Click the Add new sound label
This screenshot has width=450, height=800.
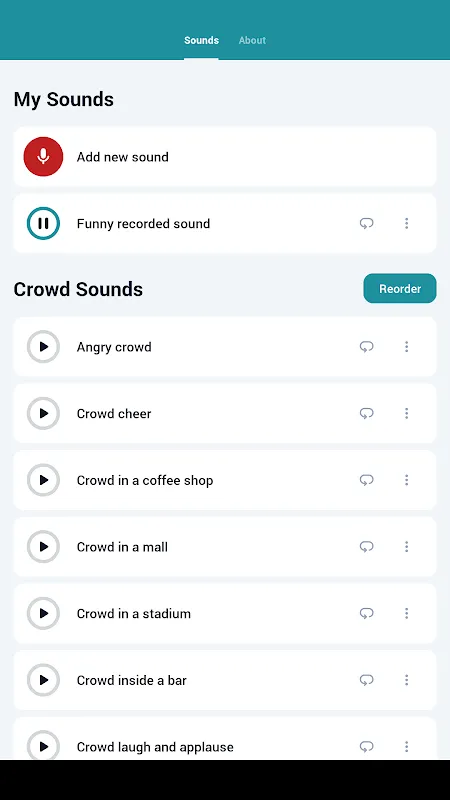pos(122,157)
